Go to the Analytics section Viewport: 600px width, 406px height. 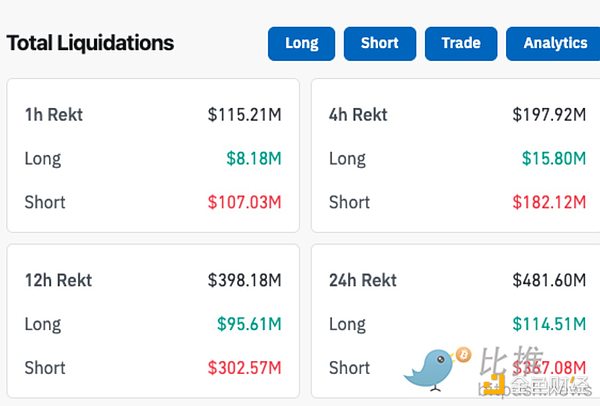point(555,43)
